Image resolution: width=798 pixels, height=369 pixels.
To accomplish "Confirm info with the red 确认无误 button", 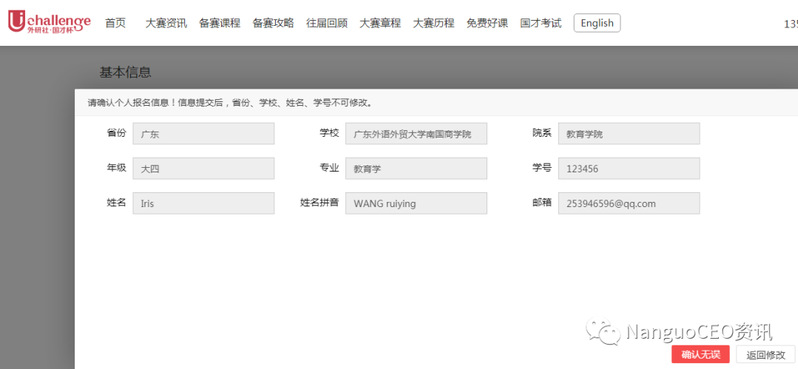I will coord(700,354).
